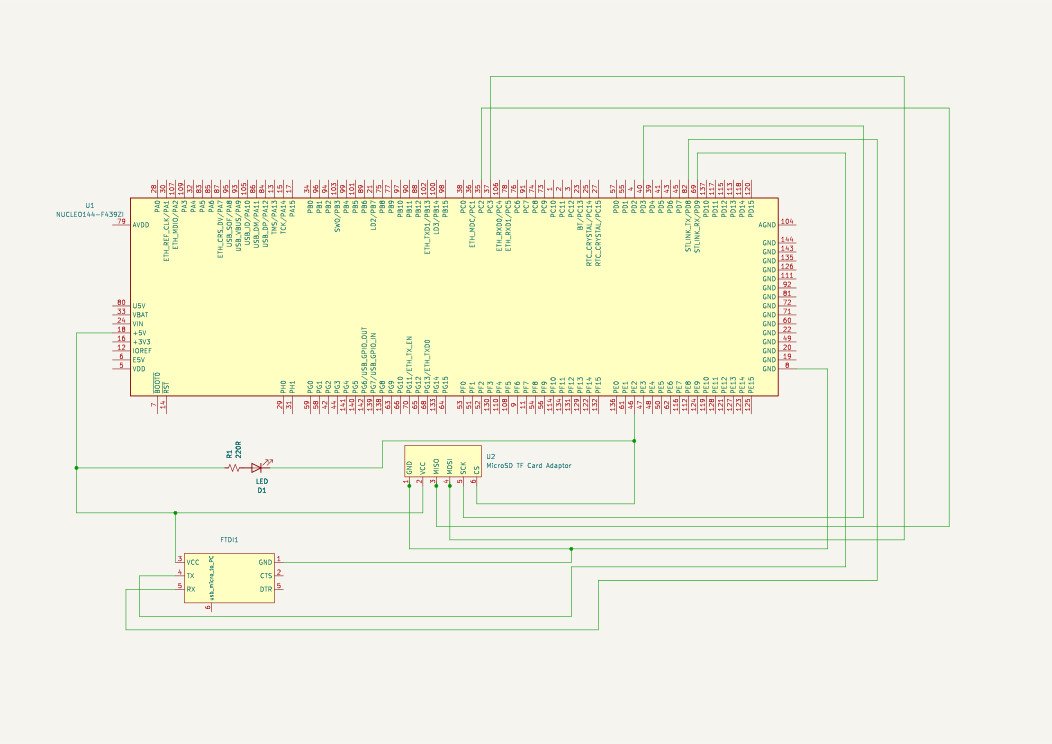
Task: Click the U1 E5V pin 6
Action: pos(121,359)
